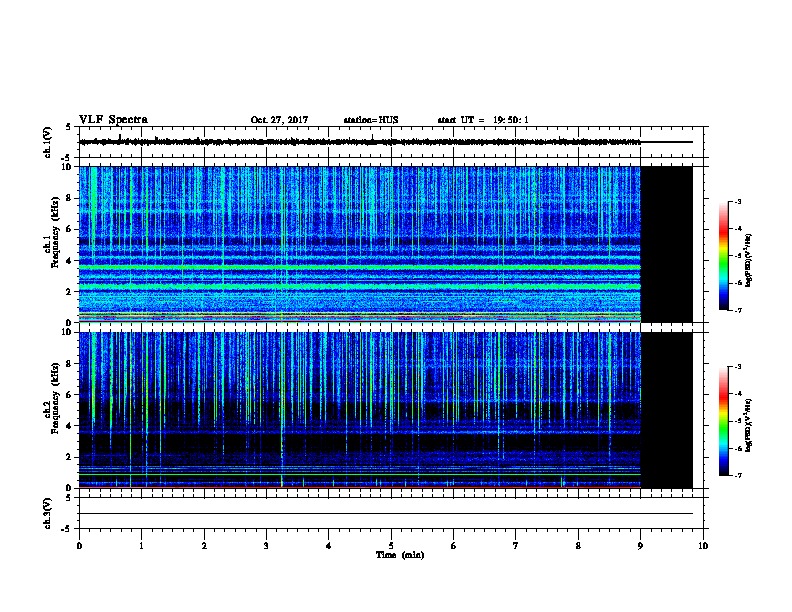Click the "start UT = 19:50: 1" text
The image size is (792, 612).
point(483,120)
